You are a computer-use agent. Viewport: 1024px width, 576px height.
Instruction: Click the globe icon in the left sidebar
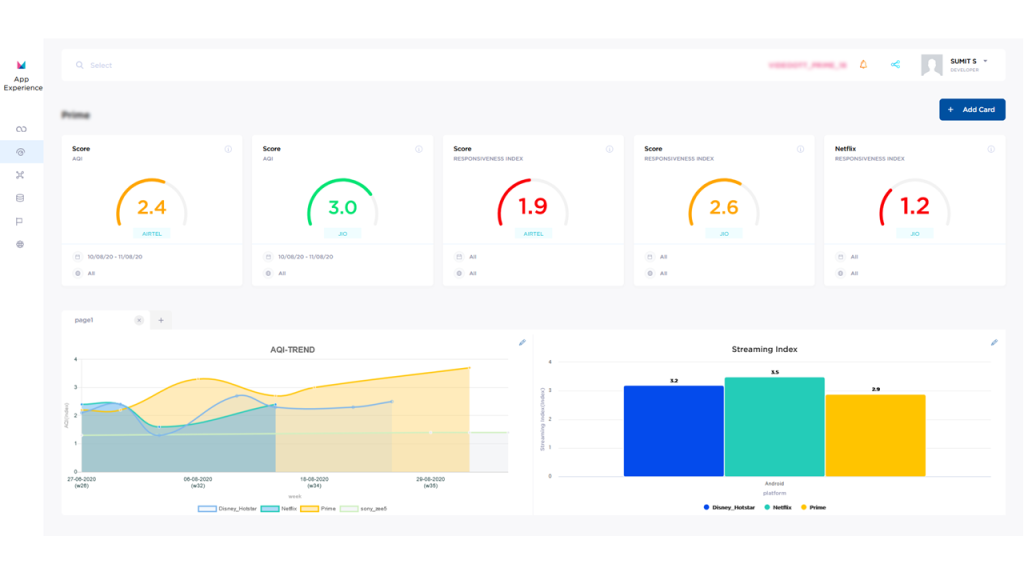point(21,244)
